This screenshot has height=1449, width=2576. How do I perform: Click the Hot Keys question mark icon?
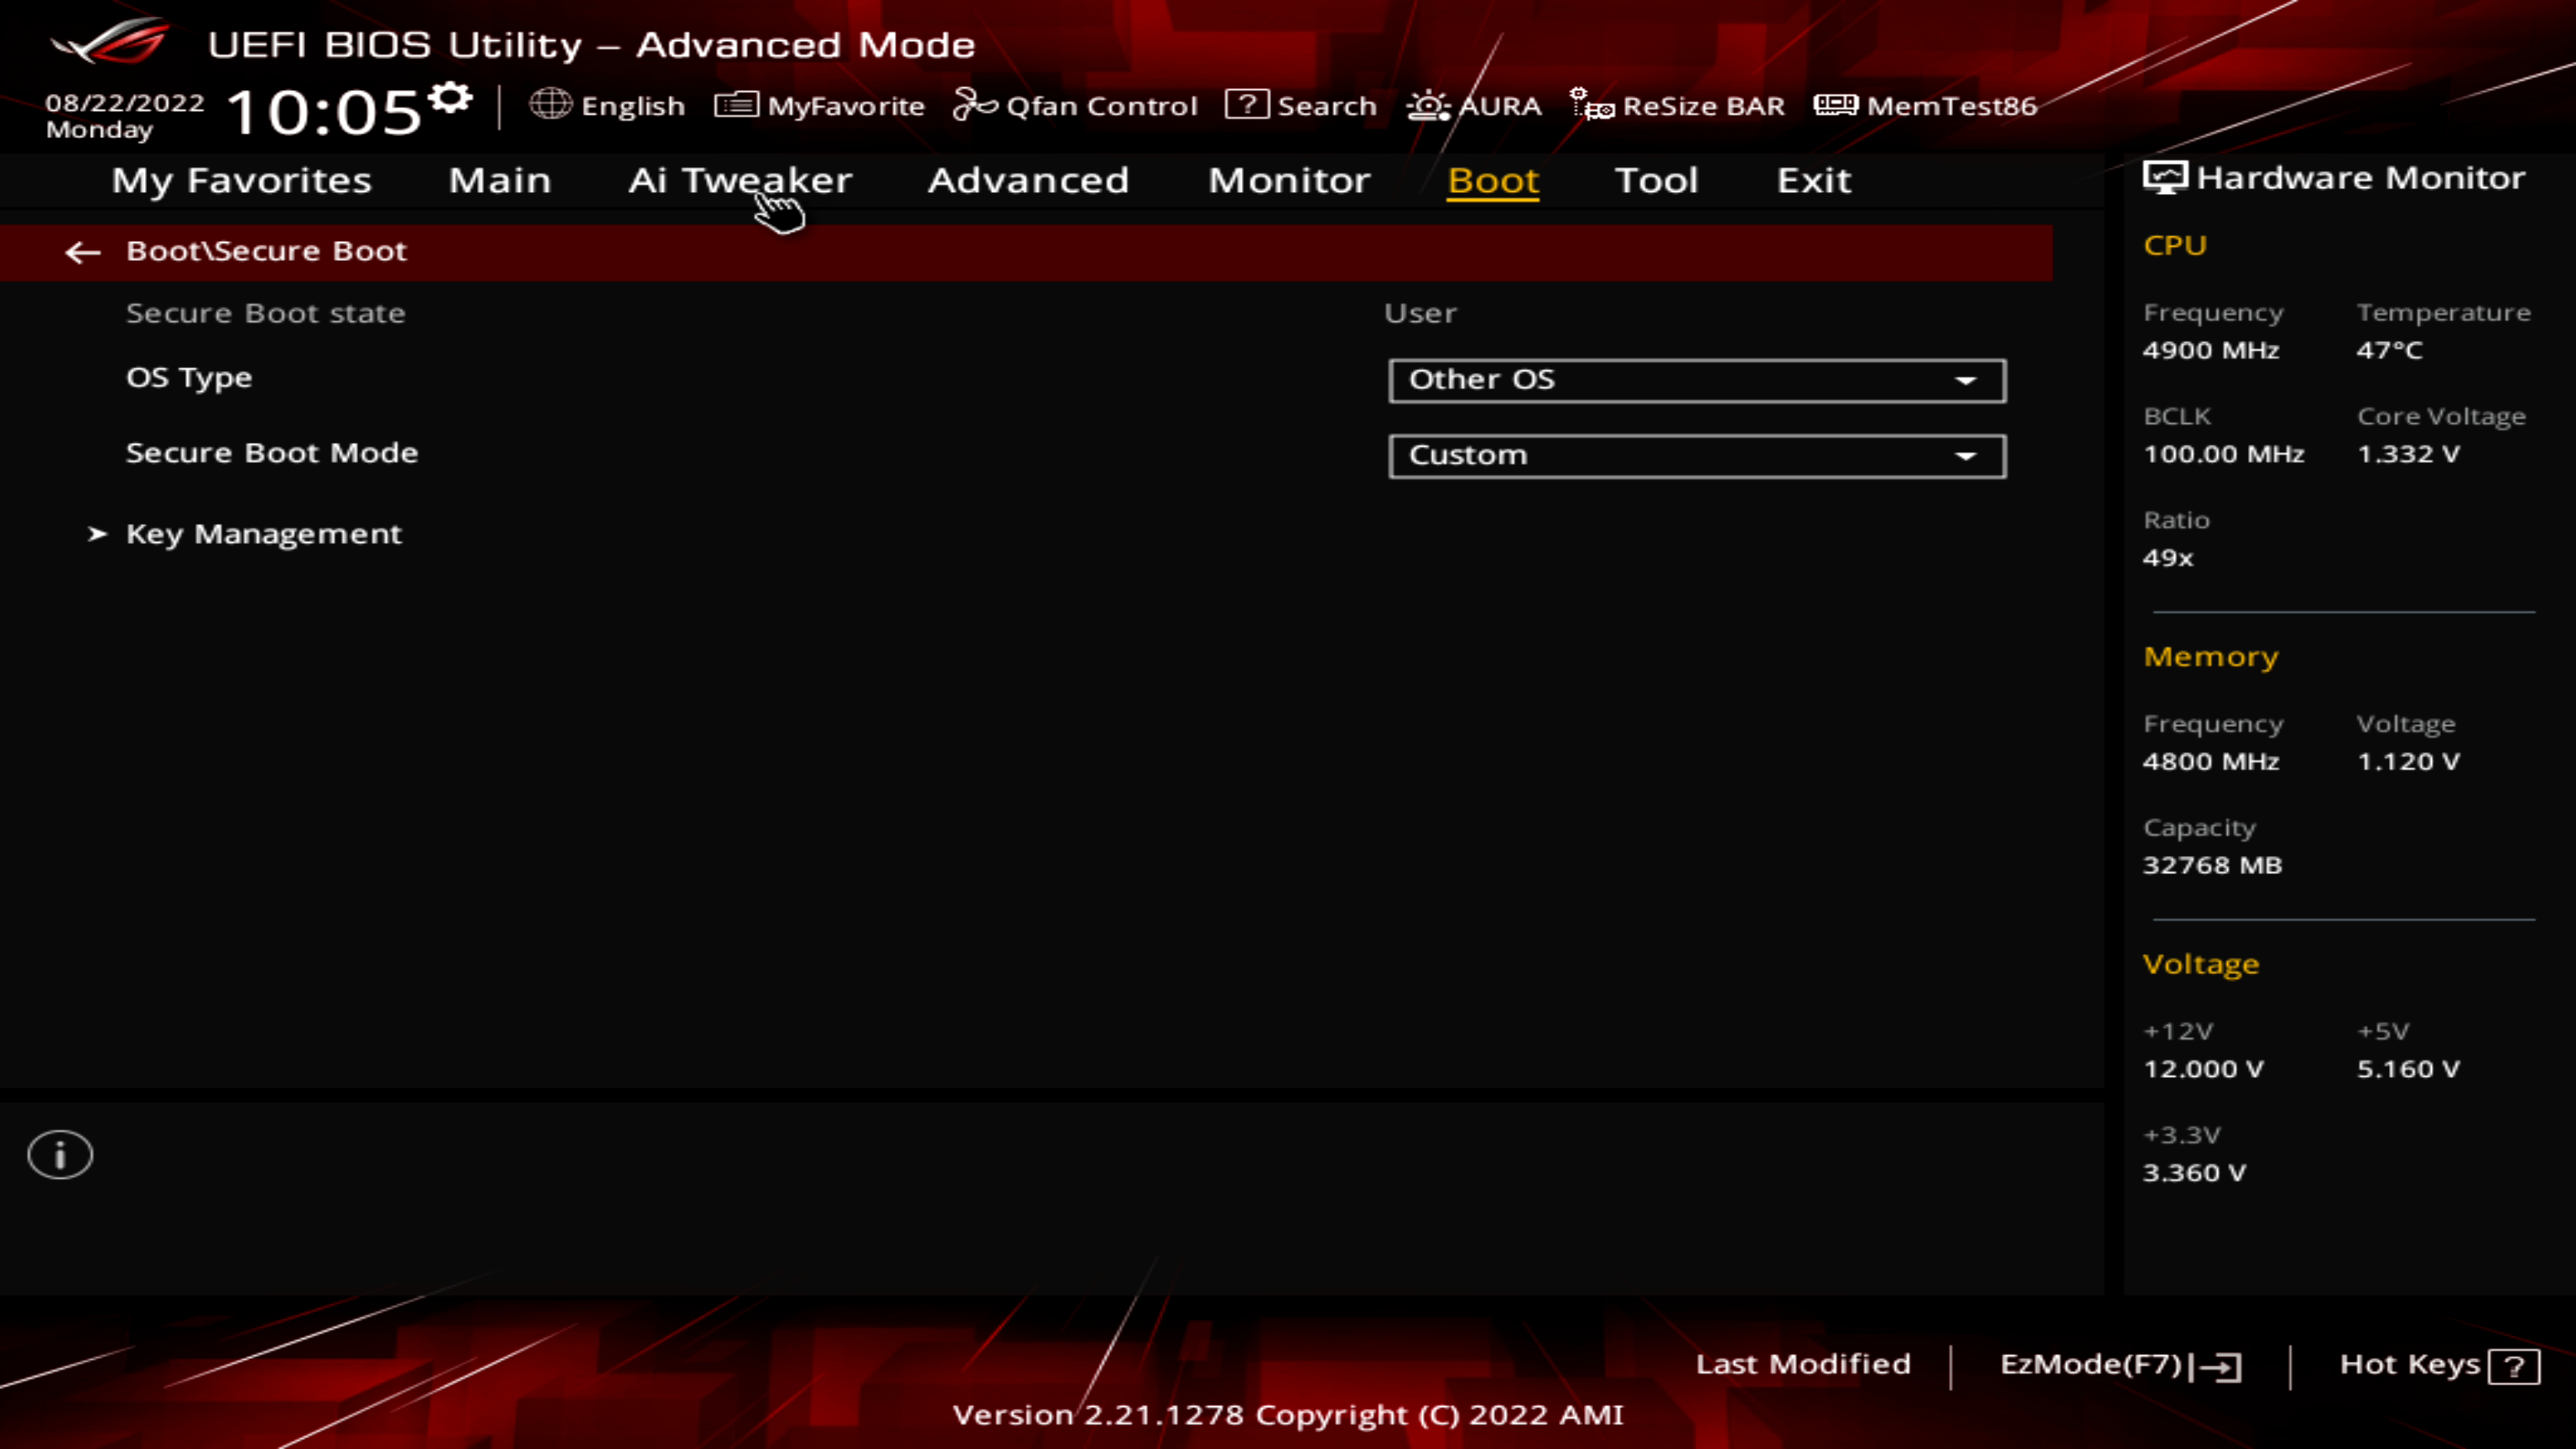[x=2513, y=1366]
